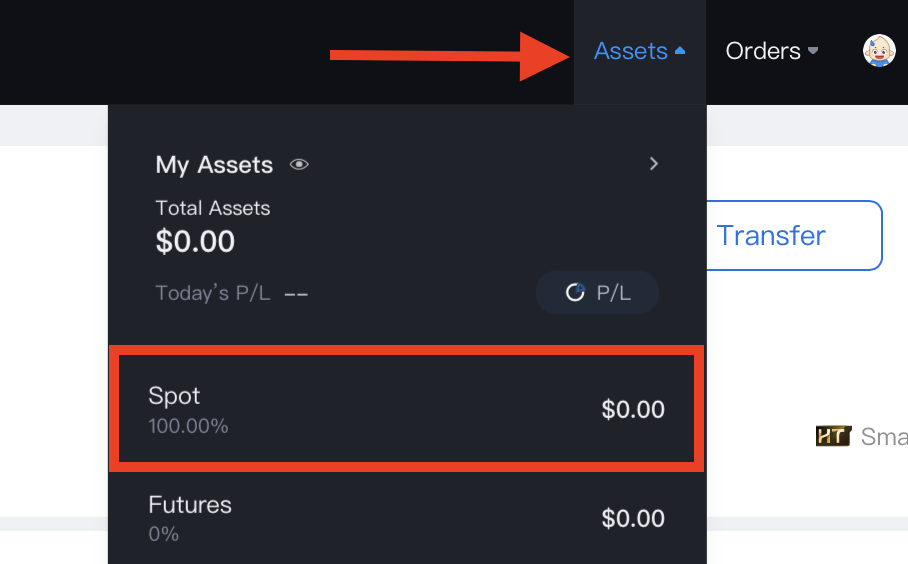This screenshot has height=564, width=908.
Task: Click the pie chart icon beside P/L
Action: [x=575, y=292]
